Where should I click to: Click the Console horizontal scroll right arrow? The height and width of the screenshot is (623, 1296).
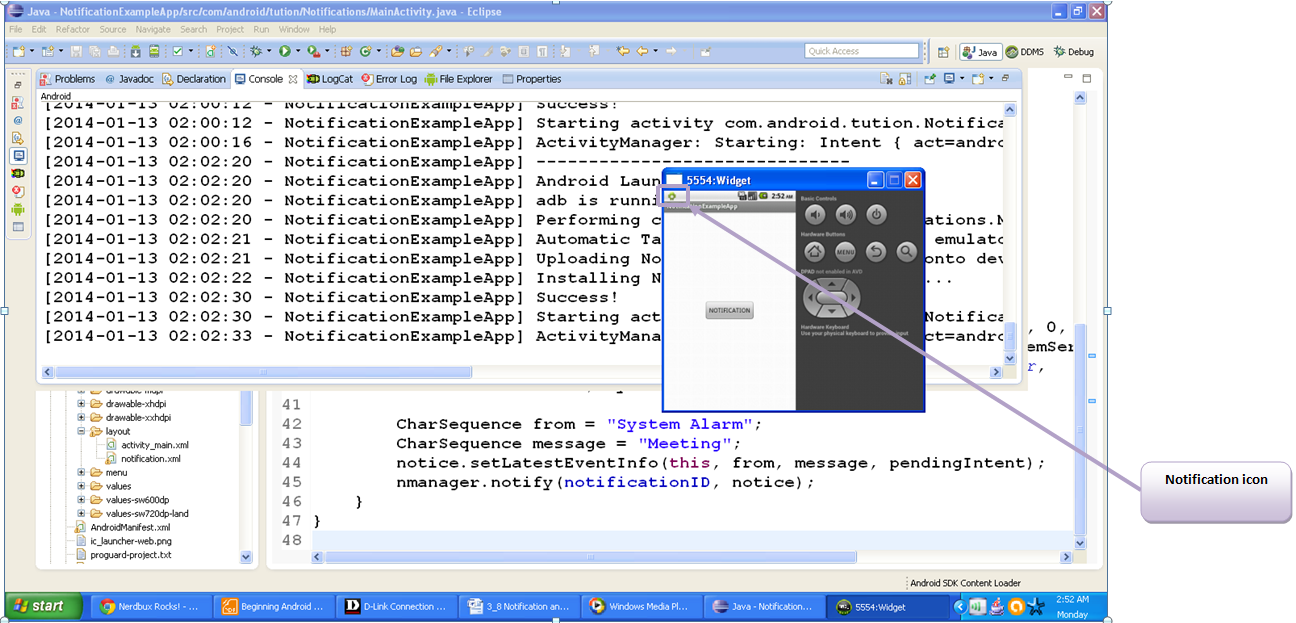pos(996,372)
